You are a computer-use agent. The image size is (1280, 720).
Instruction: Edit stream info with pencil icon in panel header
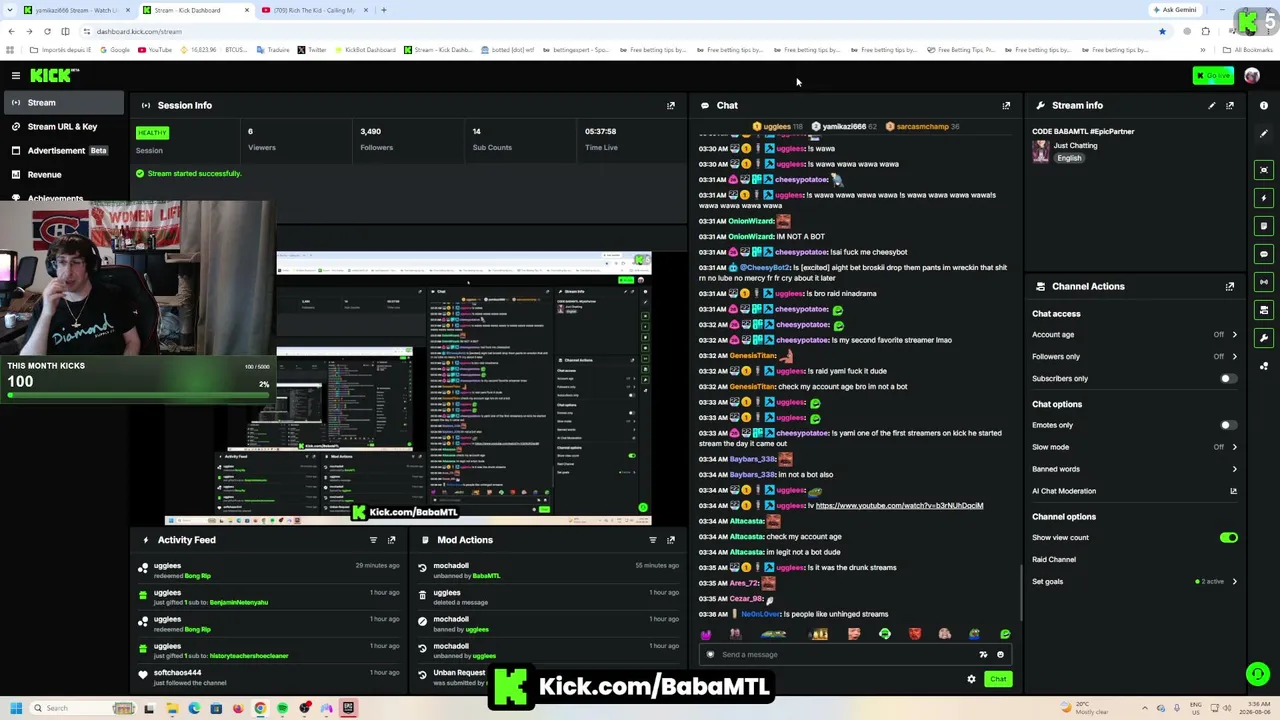pyautogui.click(x=1212, y=105)
